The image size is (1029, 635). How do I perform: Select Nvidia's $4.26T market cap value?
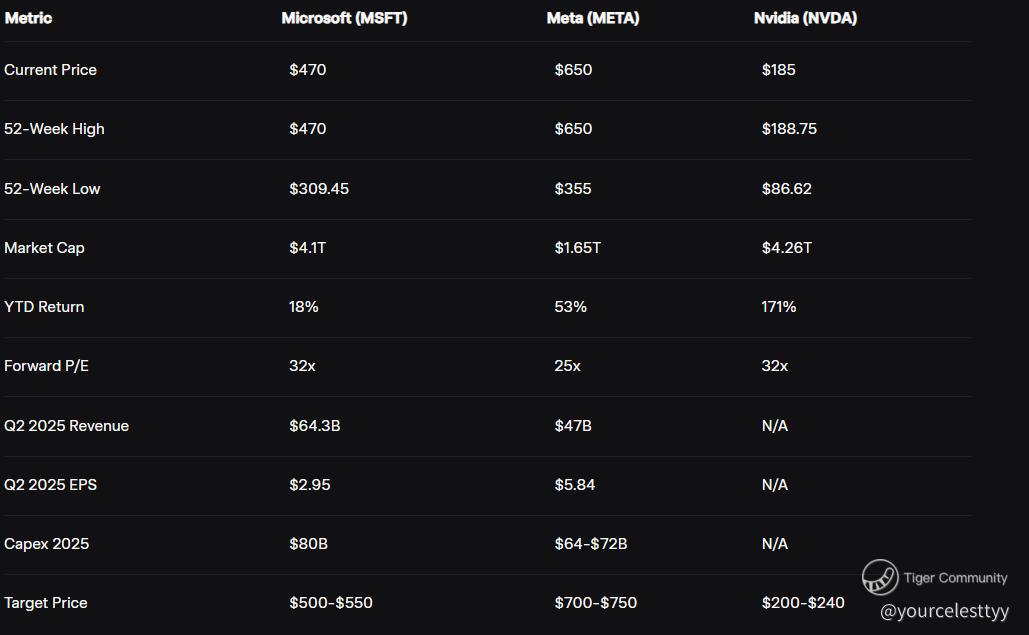click(x=786, y=248)
